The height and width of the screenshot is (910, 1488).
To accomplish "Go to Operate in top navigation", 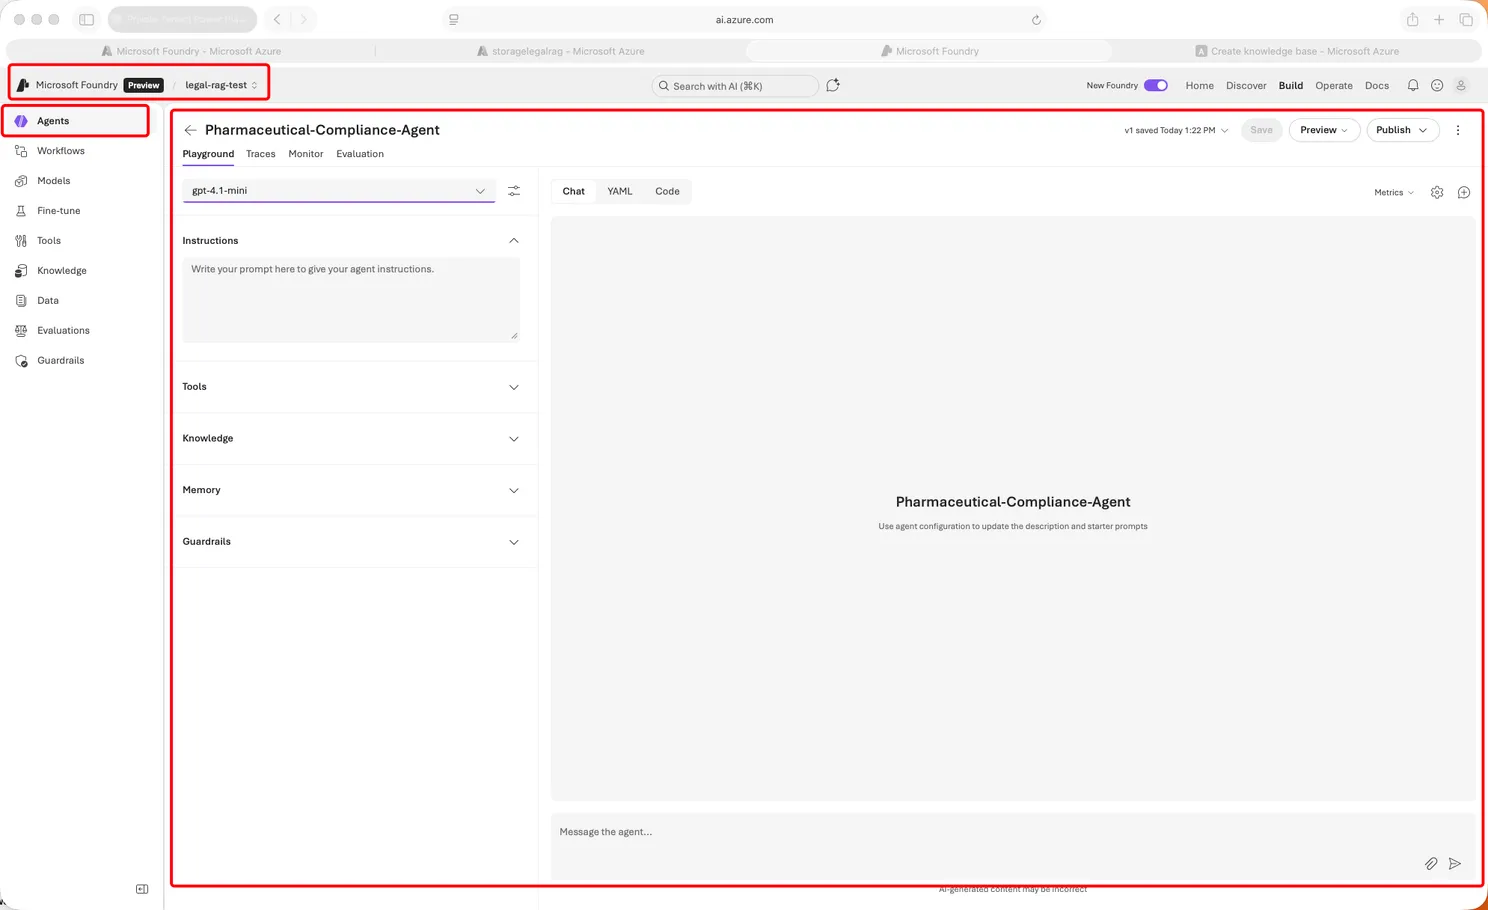I will point(1334,86).
